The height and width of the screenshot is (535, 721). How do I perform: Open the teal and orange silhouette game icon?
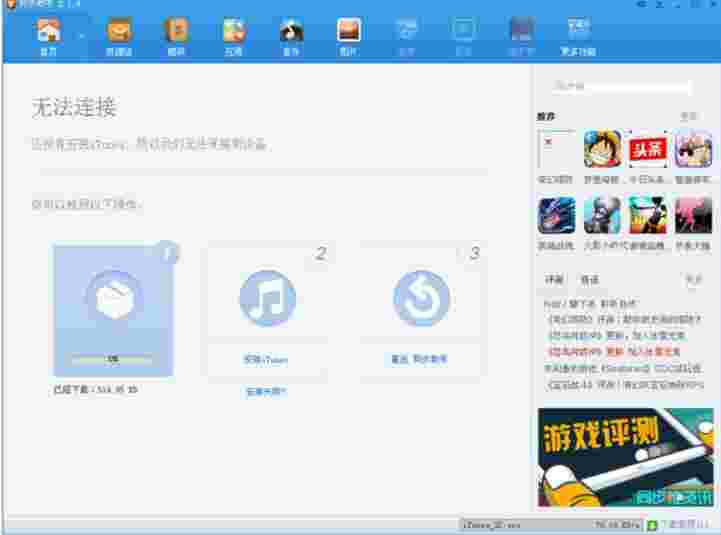pyautogui.click(x=648, y=215)
